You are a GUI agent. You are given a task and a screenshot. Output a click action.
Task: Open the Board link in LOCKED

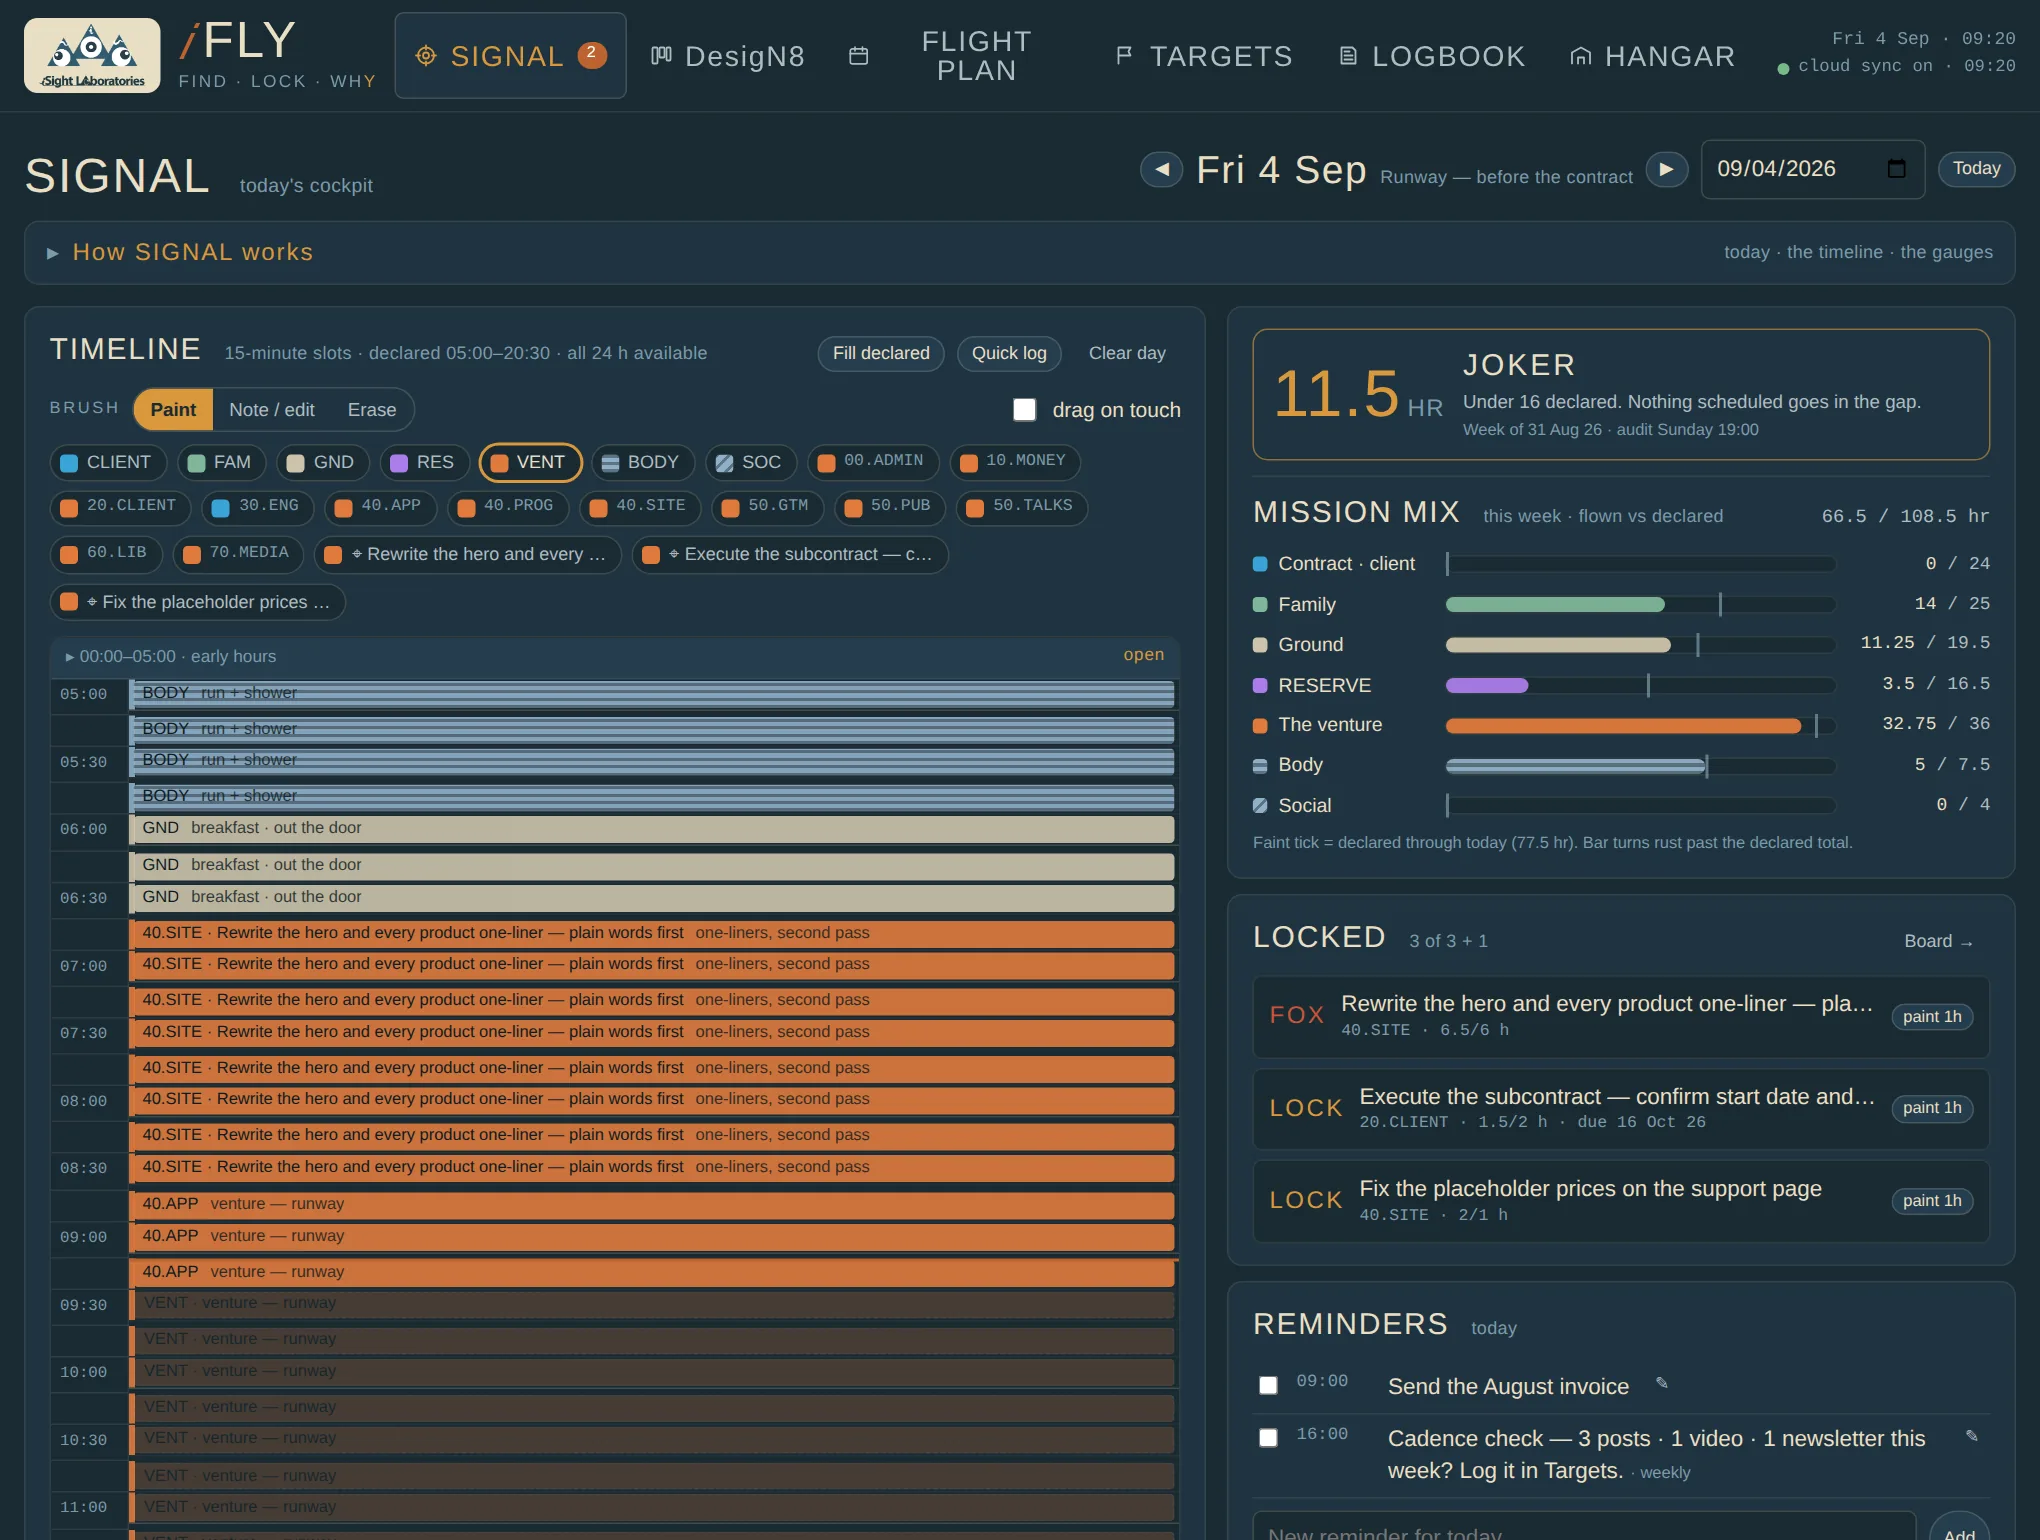point(1938,942)
